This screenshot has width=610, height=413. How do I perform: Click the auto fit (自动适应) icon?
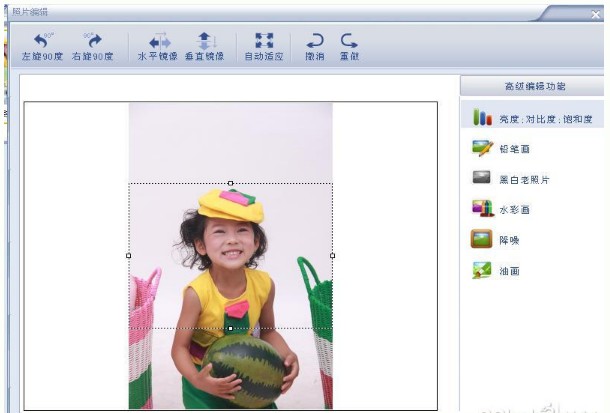(x=264, y=42)
